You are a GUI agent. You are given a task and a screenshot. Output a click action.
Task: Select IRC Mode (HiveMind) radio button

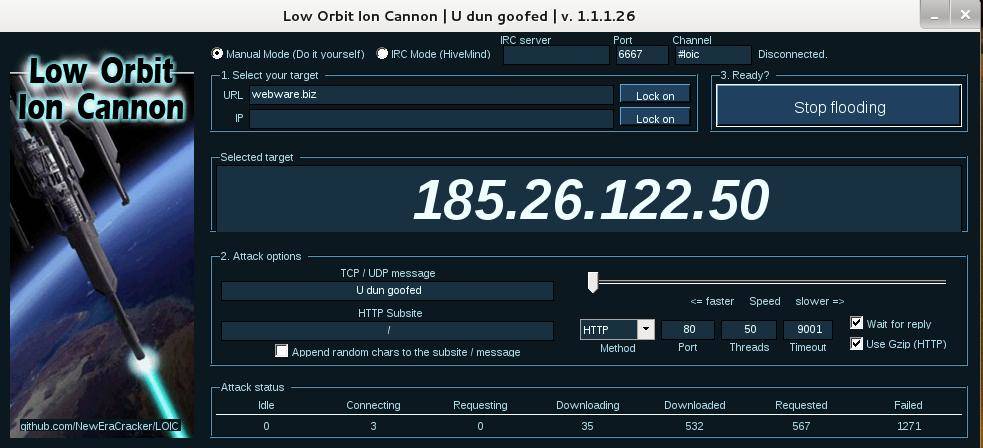point(382,54)
